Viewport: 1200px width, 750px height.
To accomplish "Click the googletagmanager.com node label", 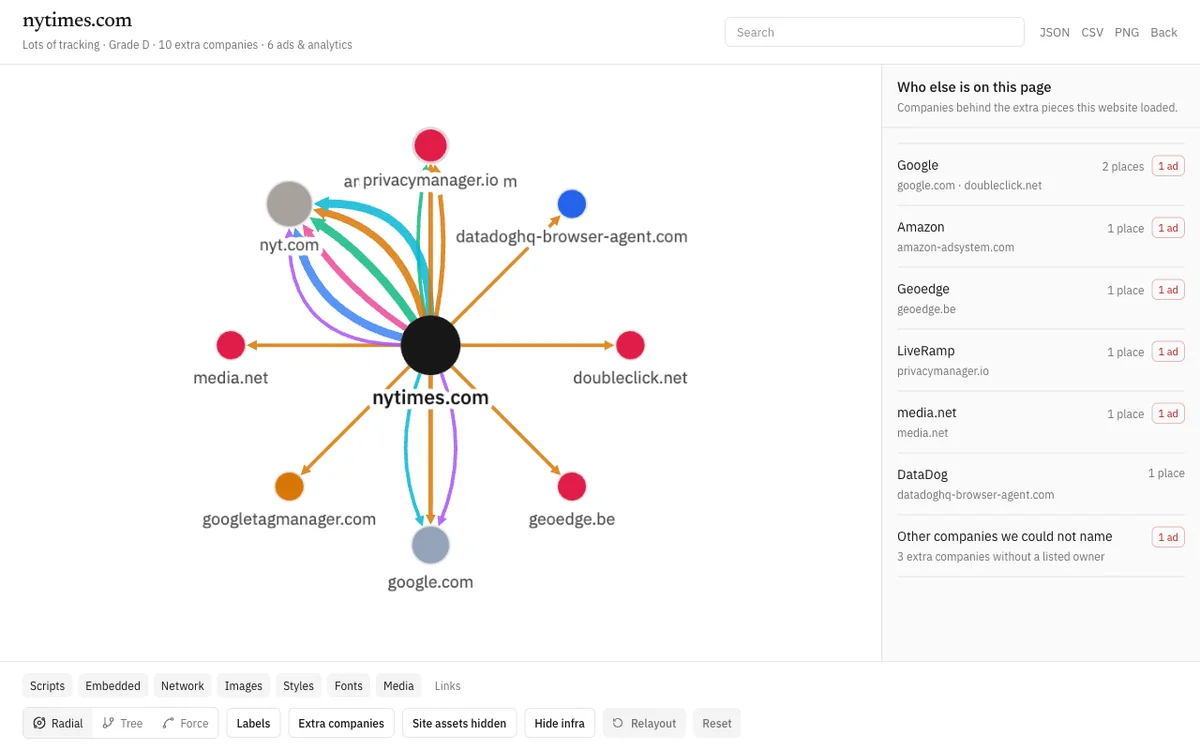I will pyautogui.click(x=289, y=519).
